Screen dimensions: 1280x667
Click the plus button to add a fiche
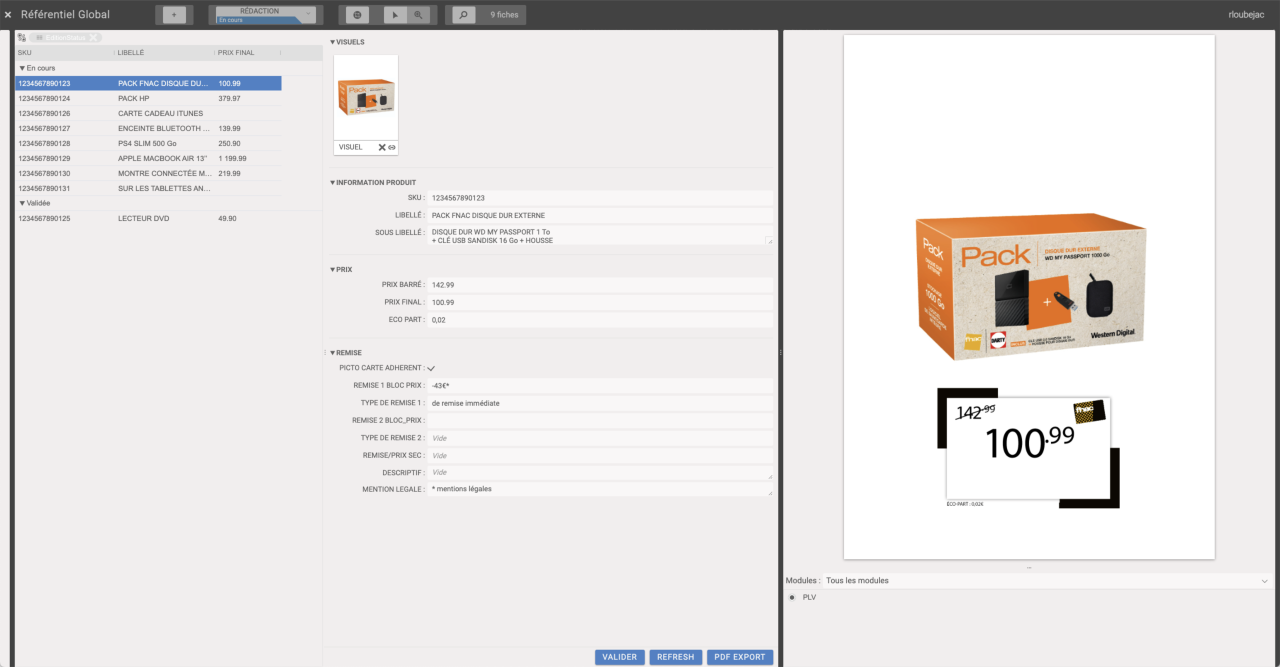[175, 15]
